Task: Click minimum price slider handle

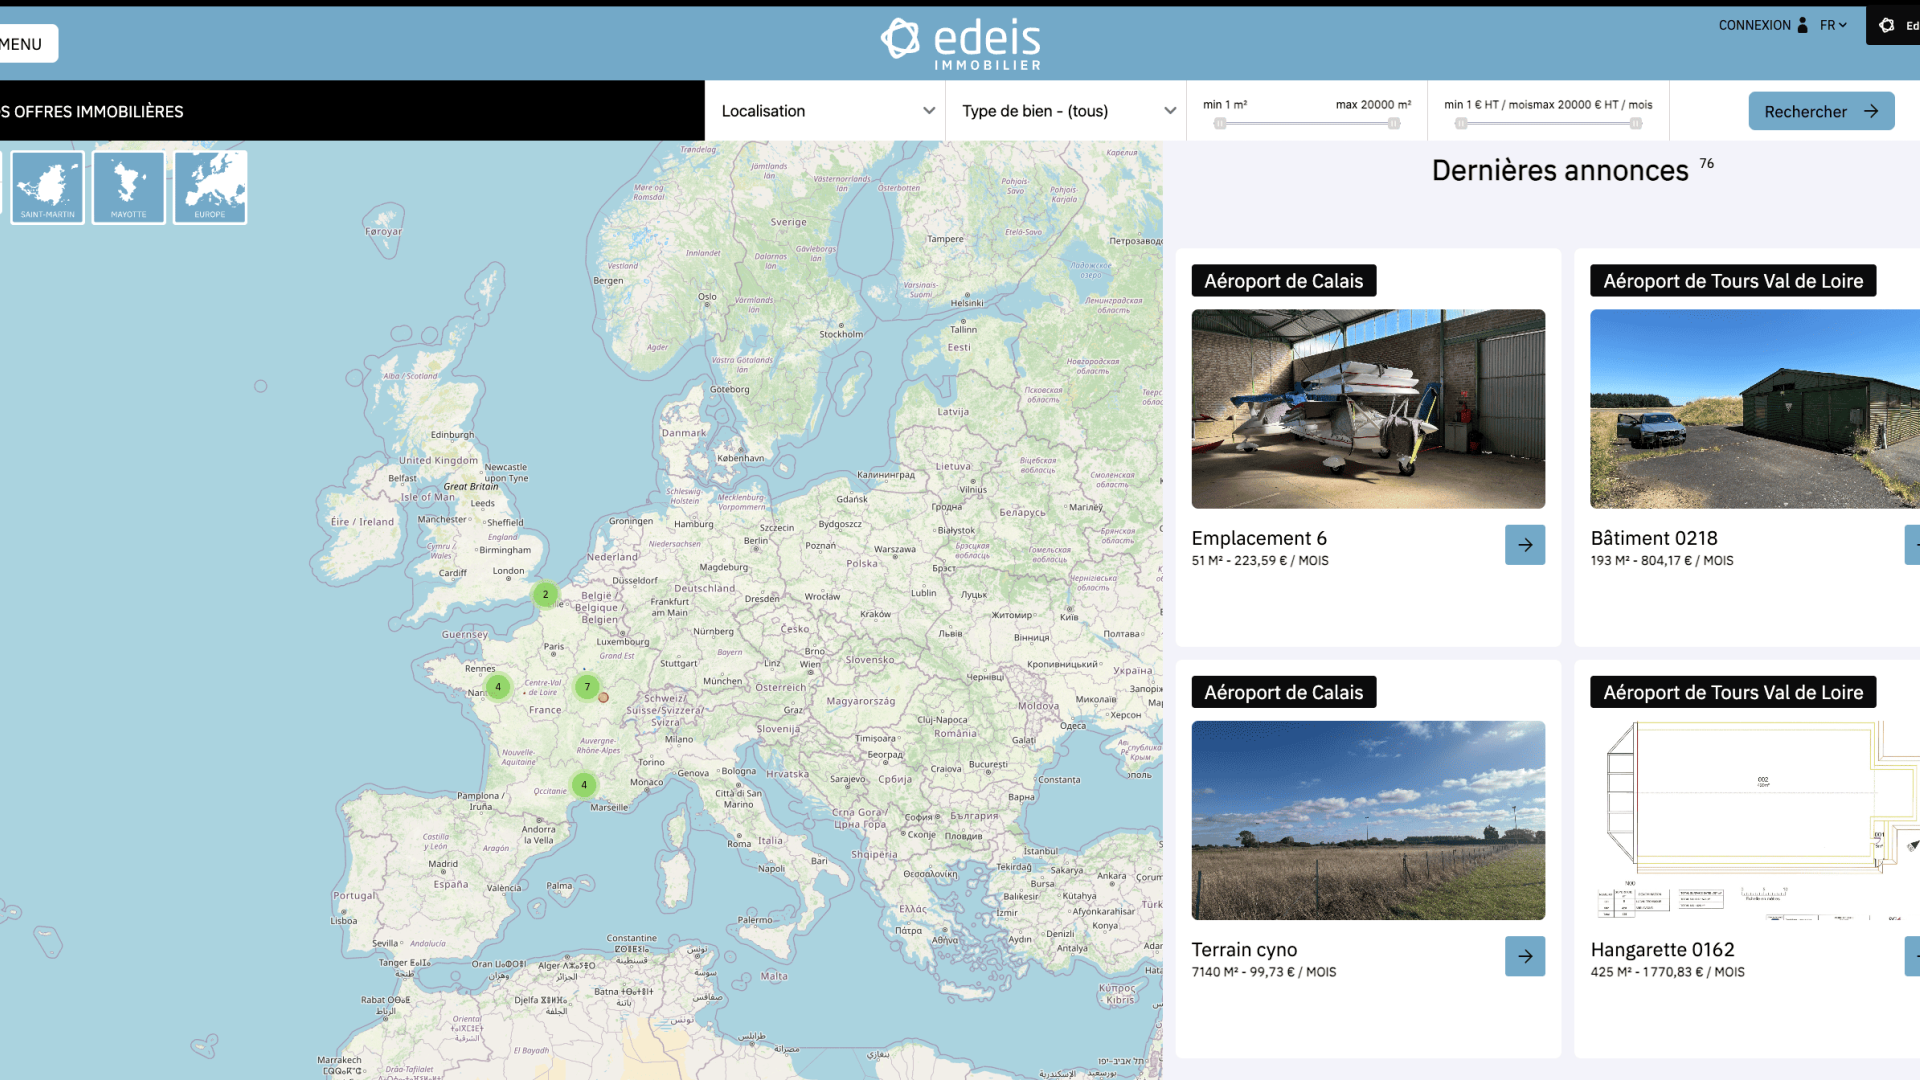Action: tap(1461, 123)
